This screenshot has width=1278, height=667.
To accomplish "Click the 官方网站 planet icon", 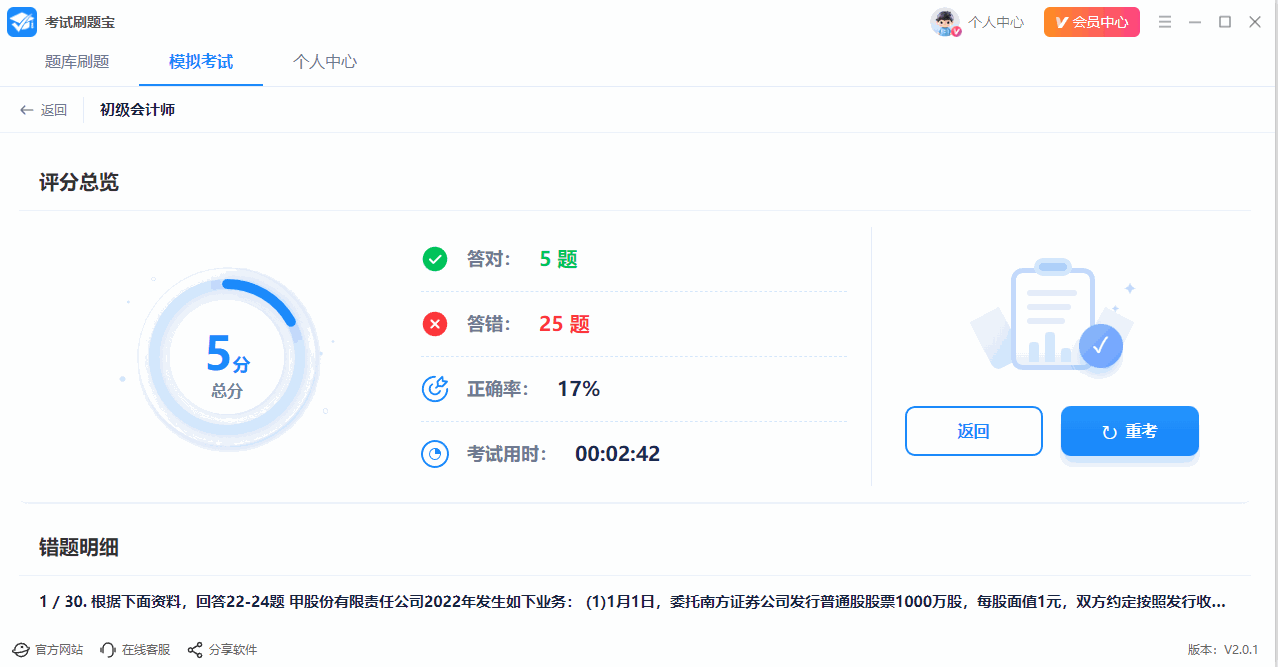I will pyautogui.click(x=21, y=650).
